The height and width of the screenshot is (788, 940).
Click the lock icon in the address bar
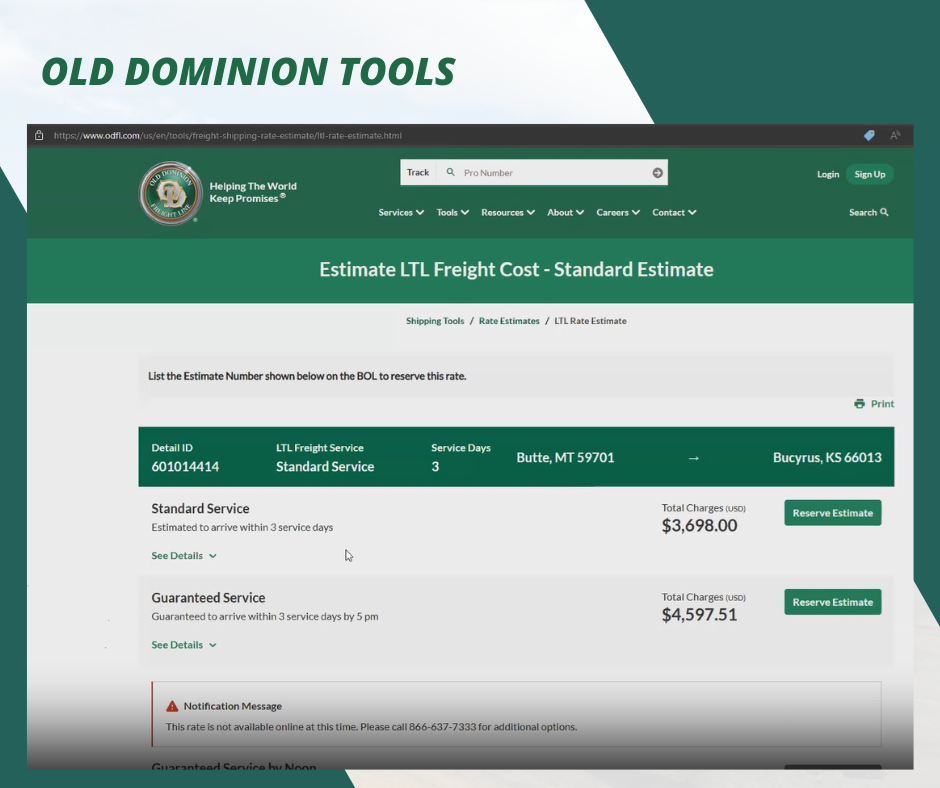[39, 136]
